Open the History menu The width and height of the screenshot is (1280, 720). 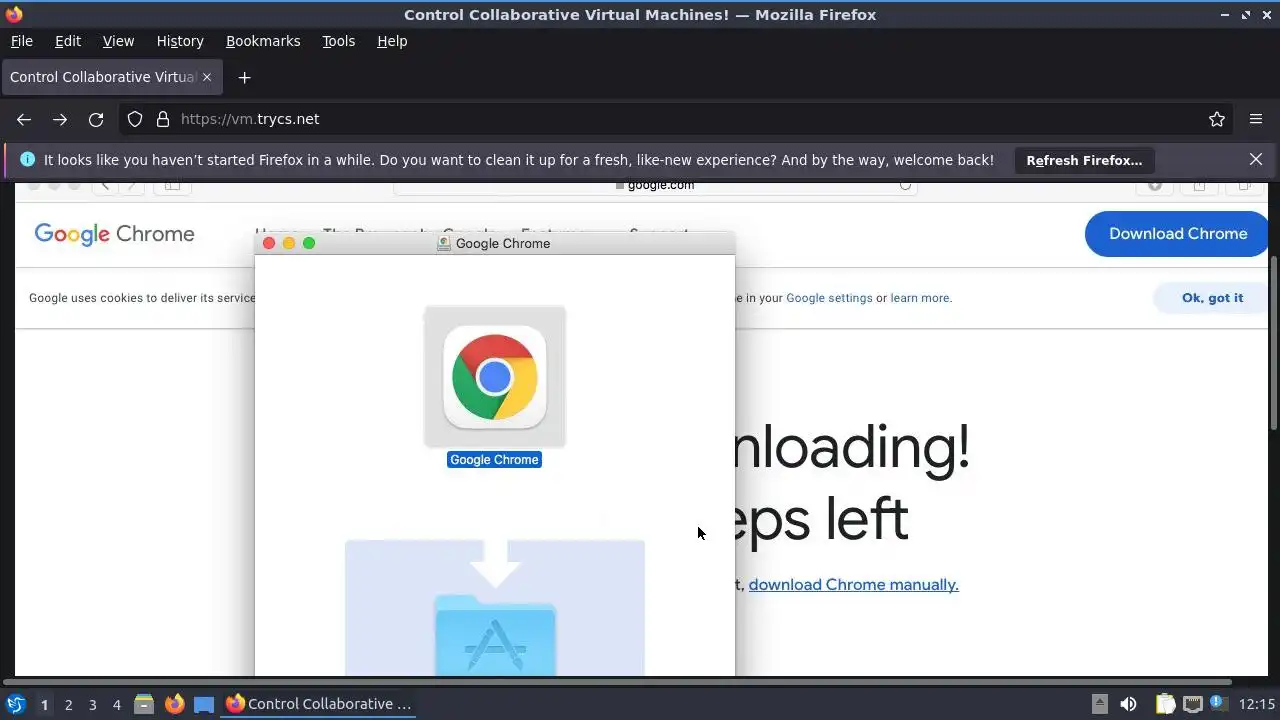[180, 41]
